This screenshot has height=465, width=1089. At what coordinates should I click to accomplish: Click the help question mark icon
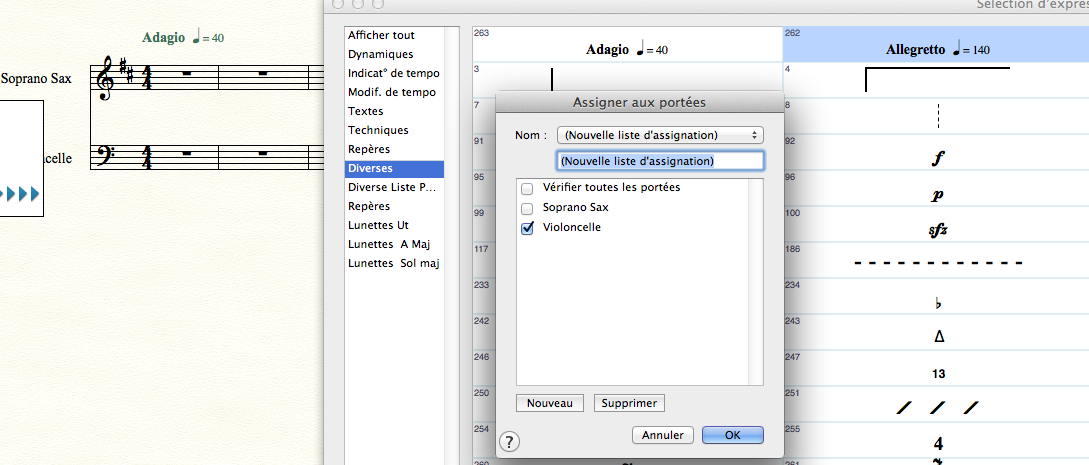509,442
